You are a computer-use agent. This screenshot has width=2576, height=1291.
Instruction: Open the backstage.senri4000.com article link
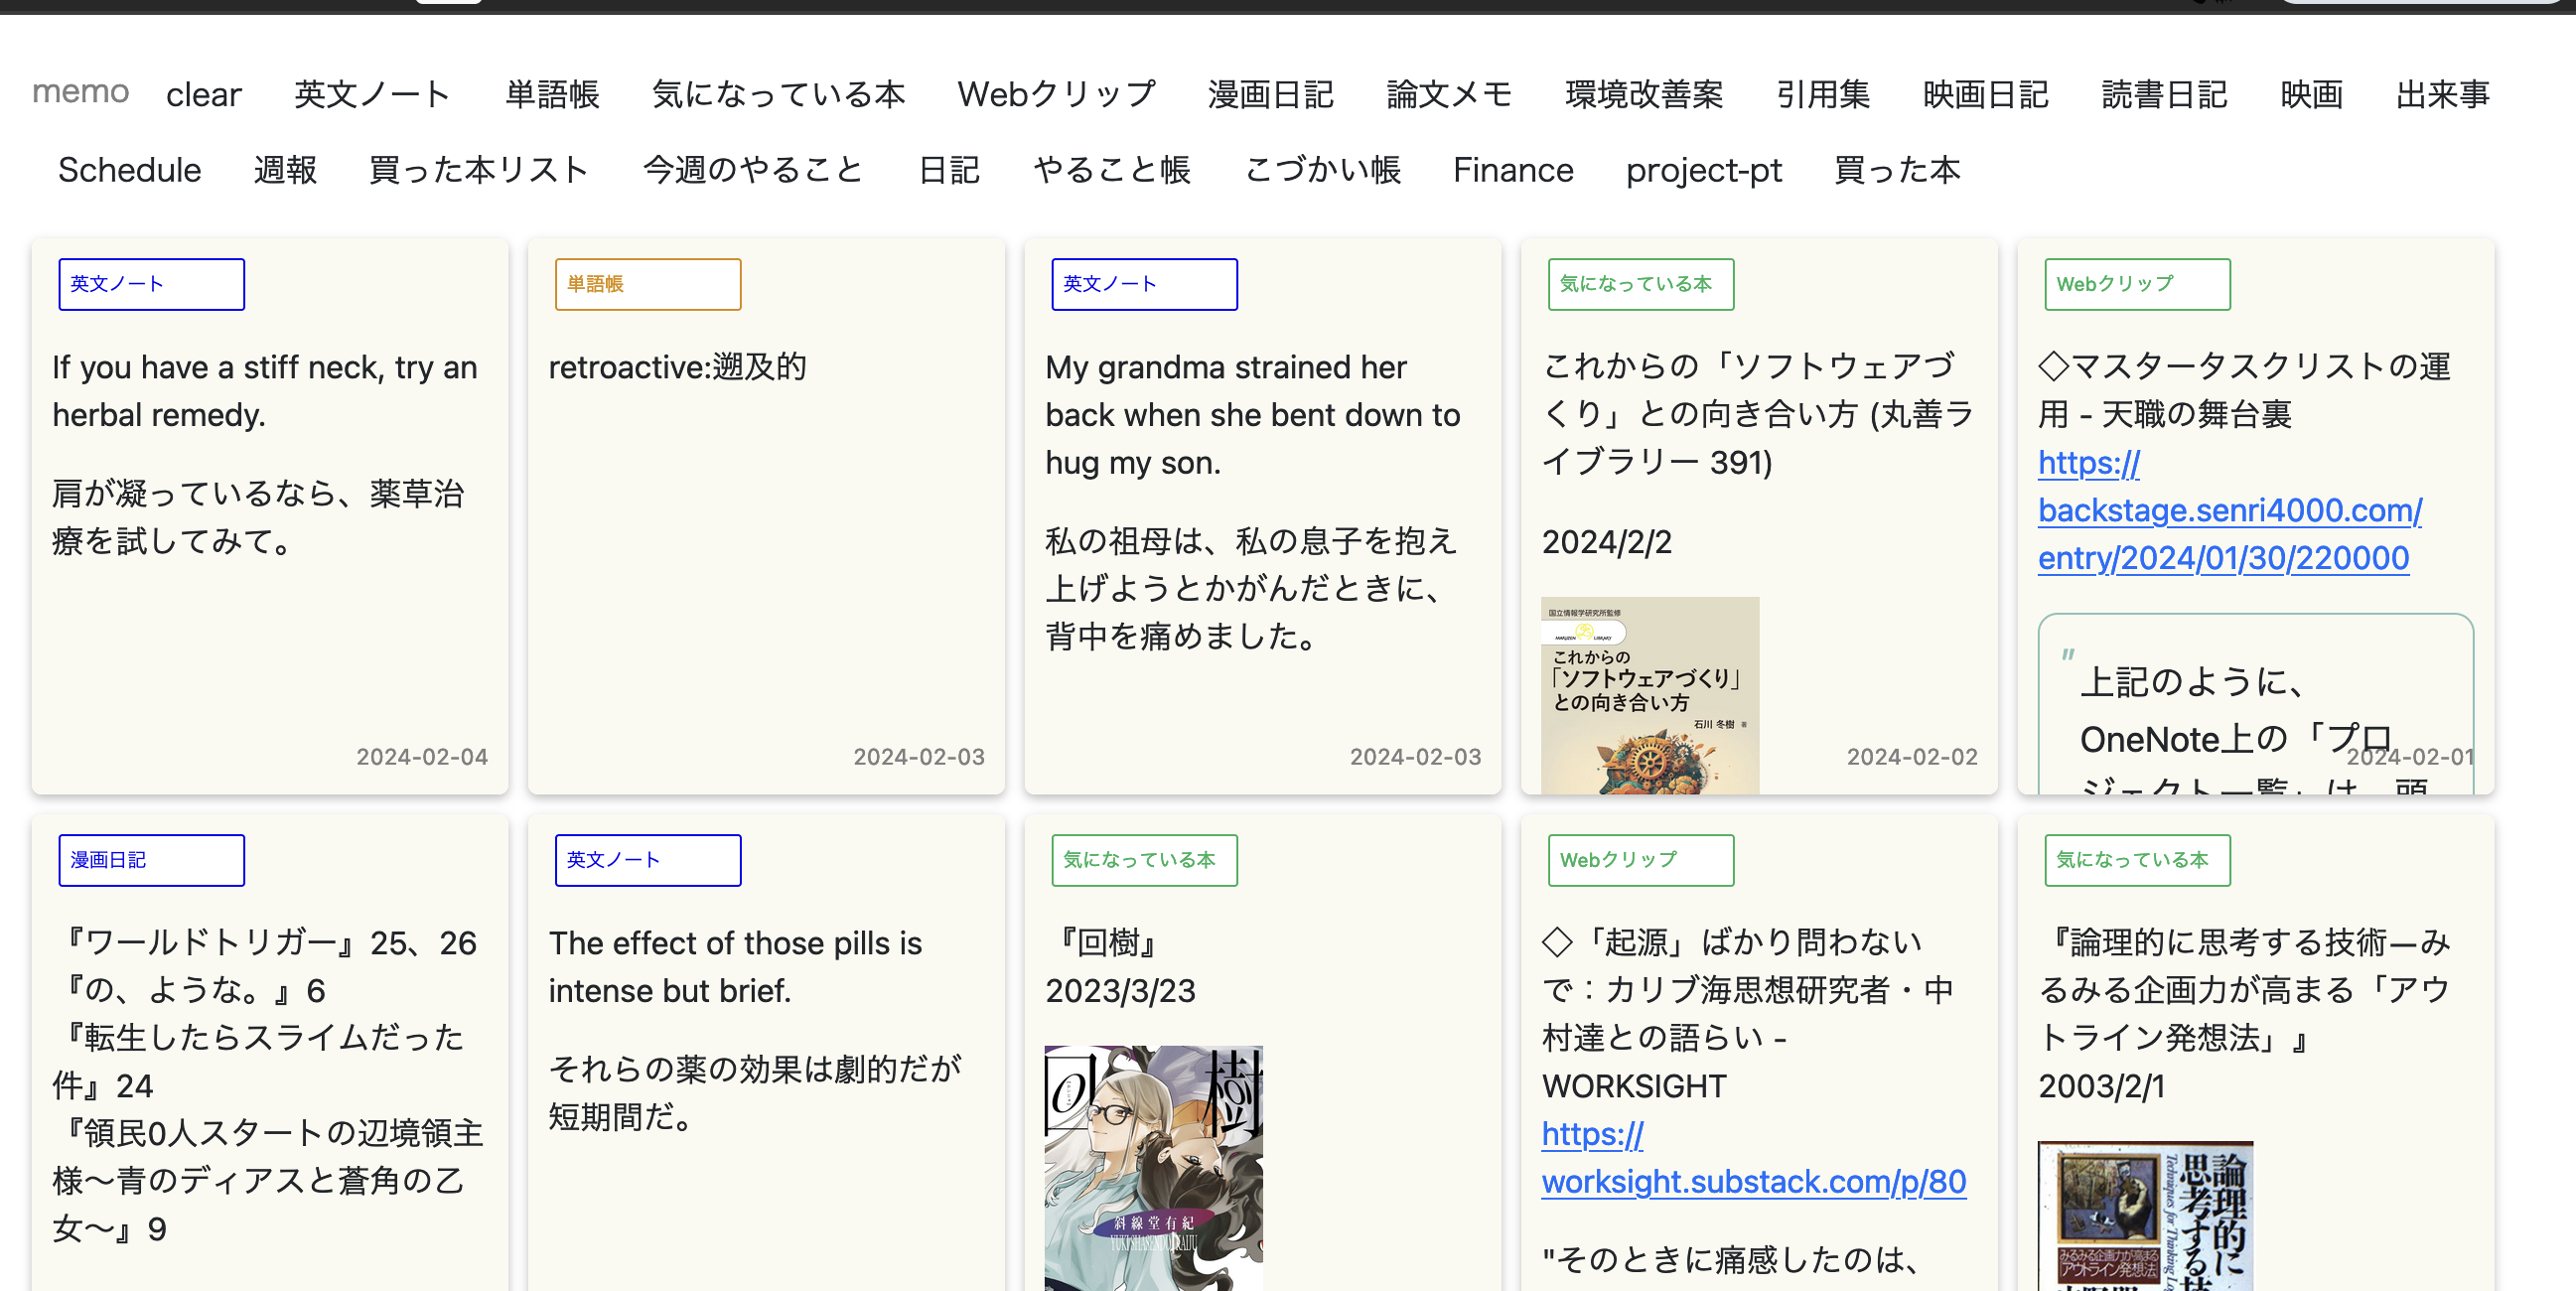(x=2229, y=511)
